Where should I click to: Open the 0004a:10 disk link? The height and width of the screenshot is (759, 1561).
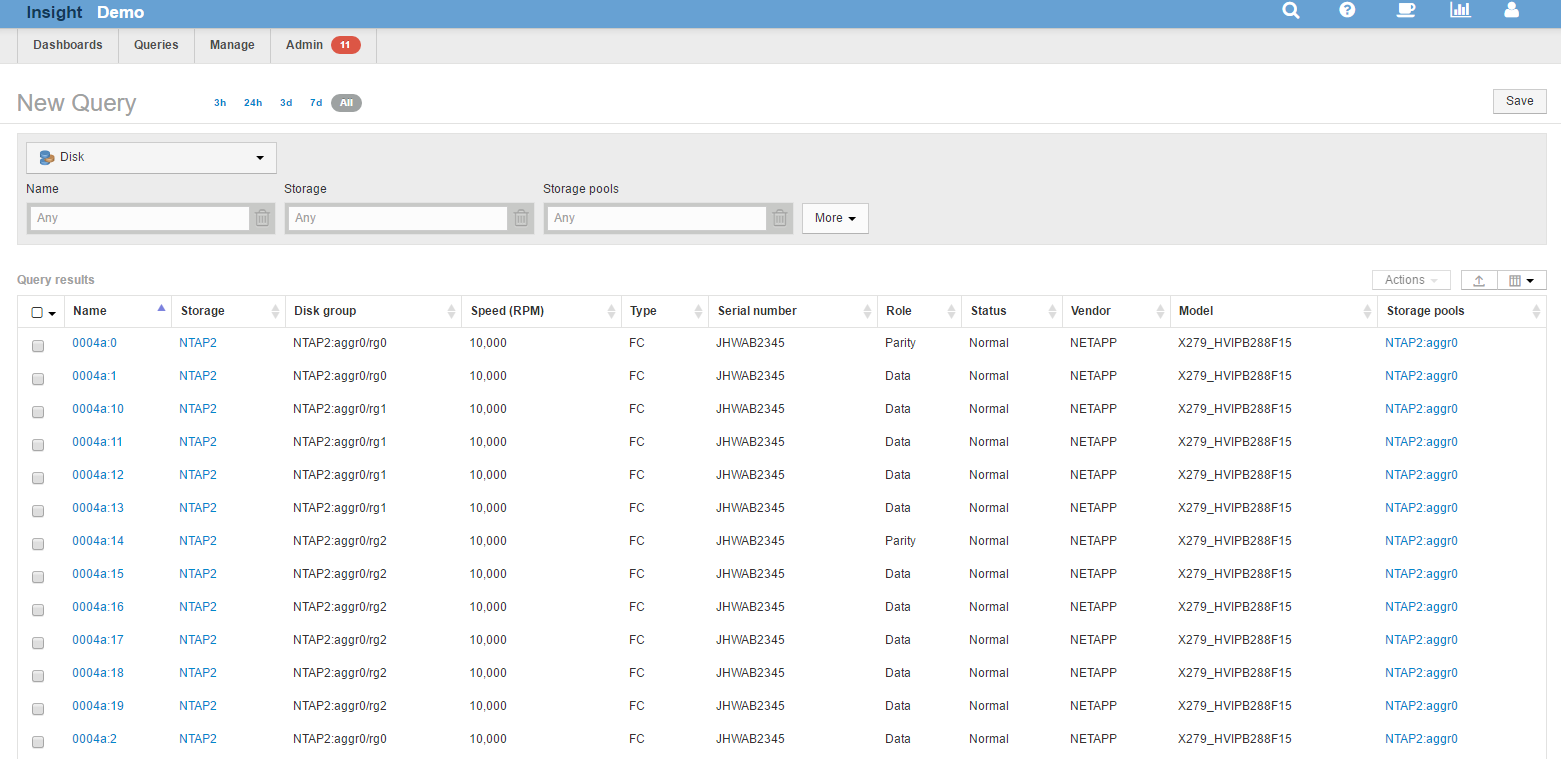(x=96, y=409)
